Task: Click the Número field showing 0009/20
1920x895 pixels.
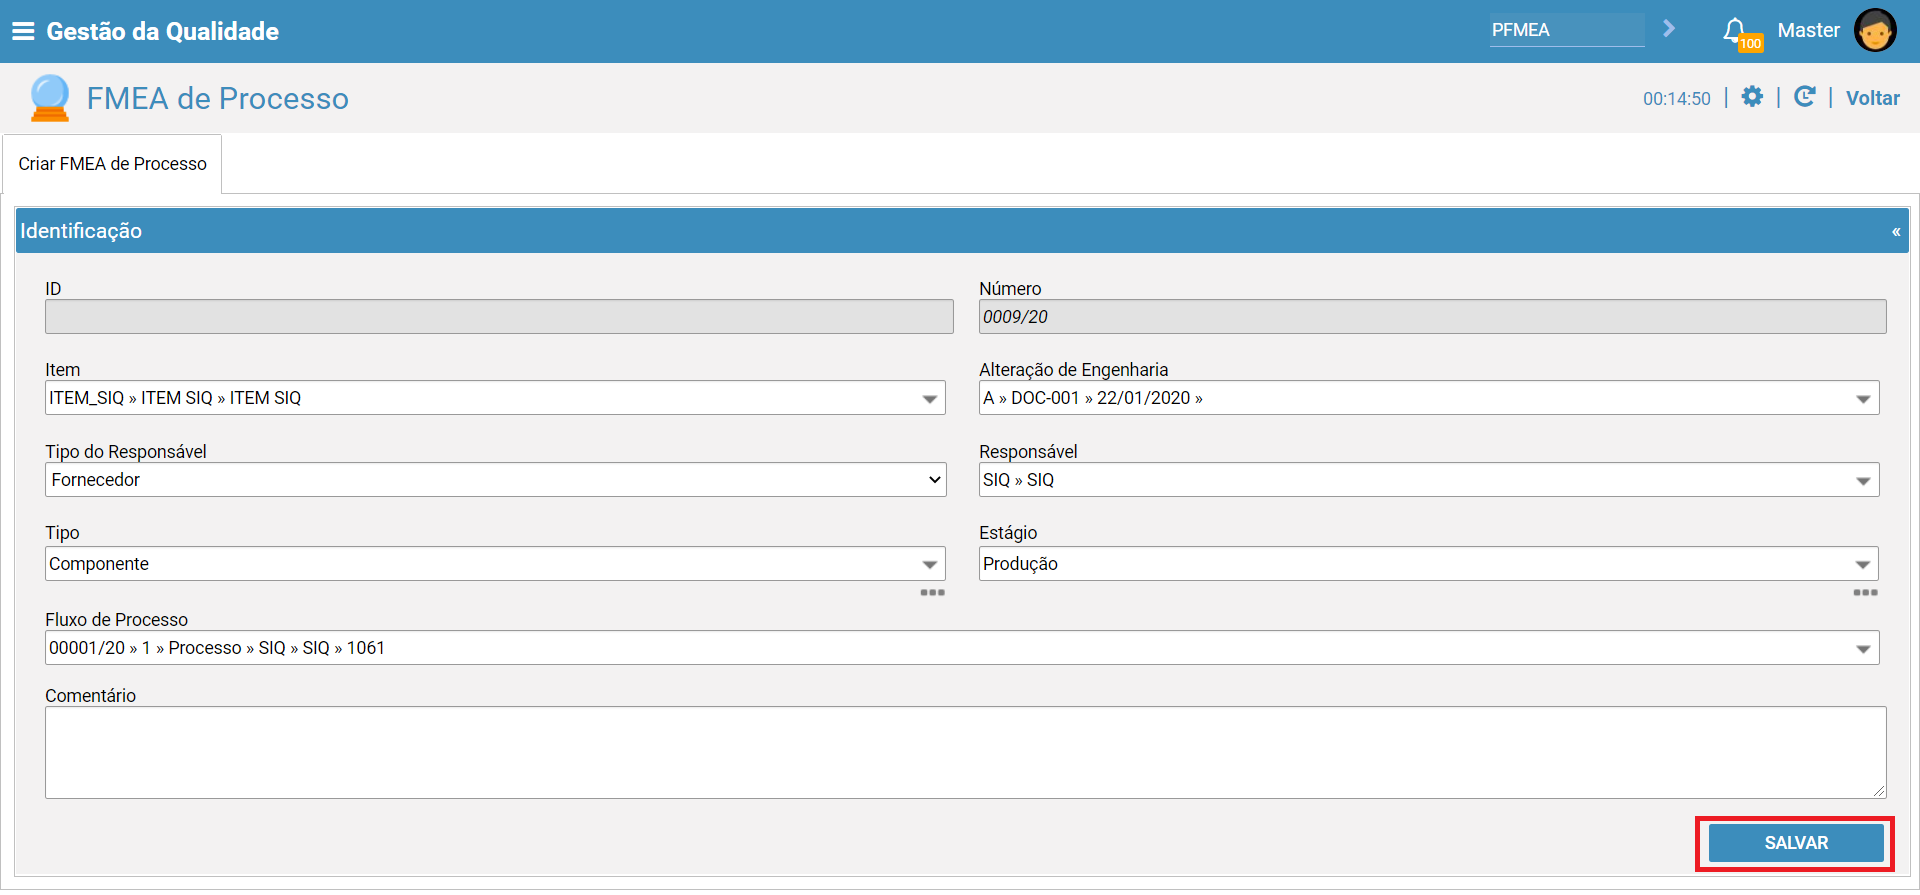Action: click(1432, 317)
